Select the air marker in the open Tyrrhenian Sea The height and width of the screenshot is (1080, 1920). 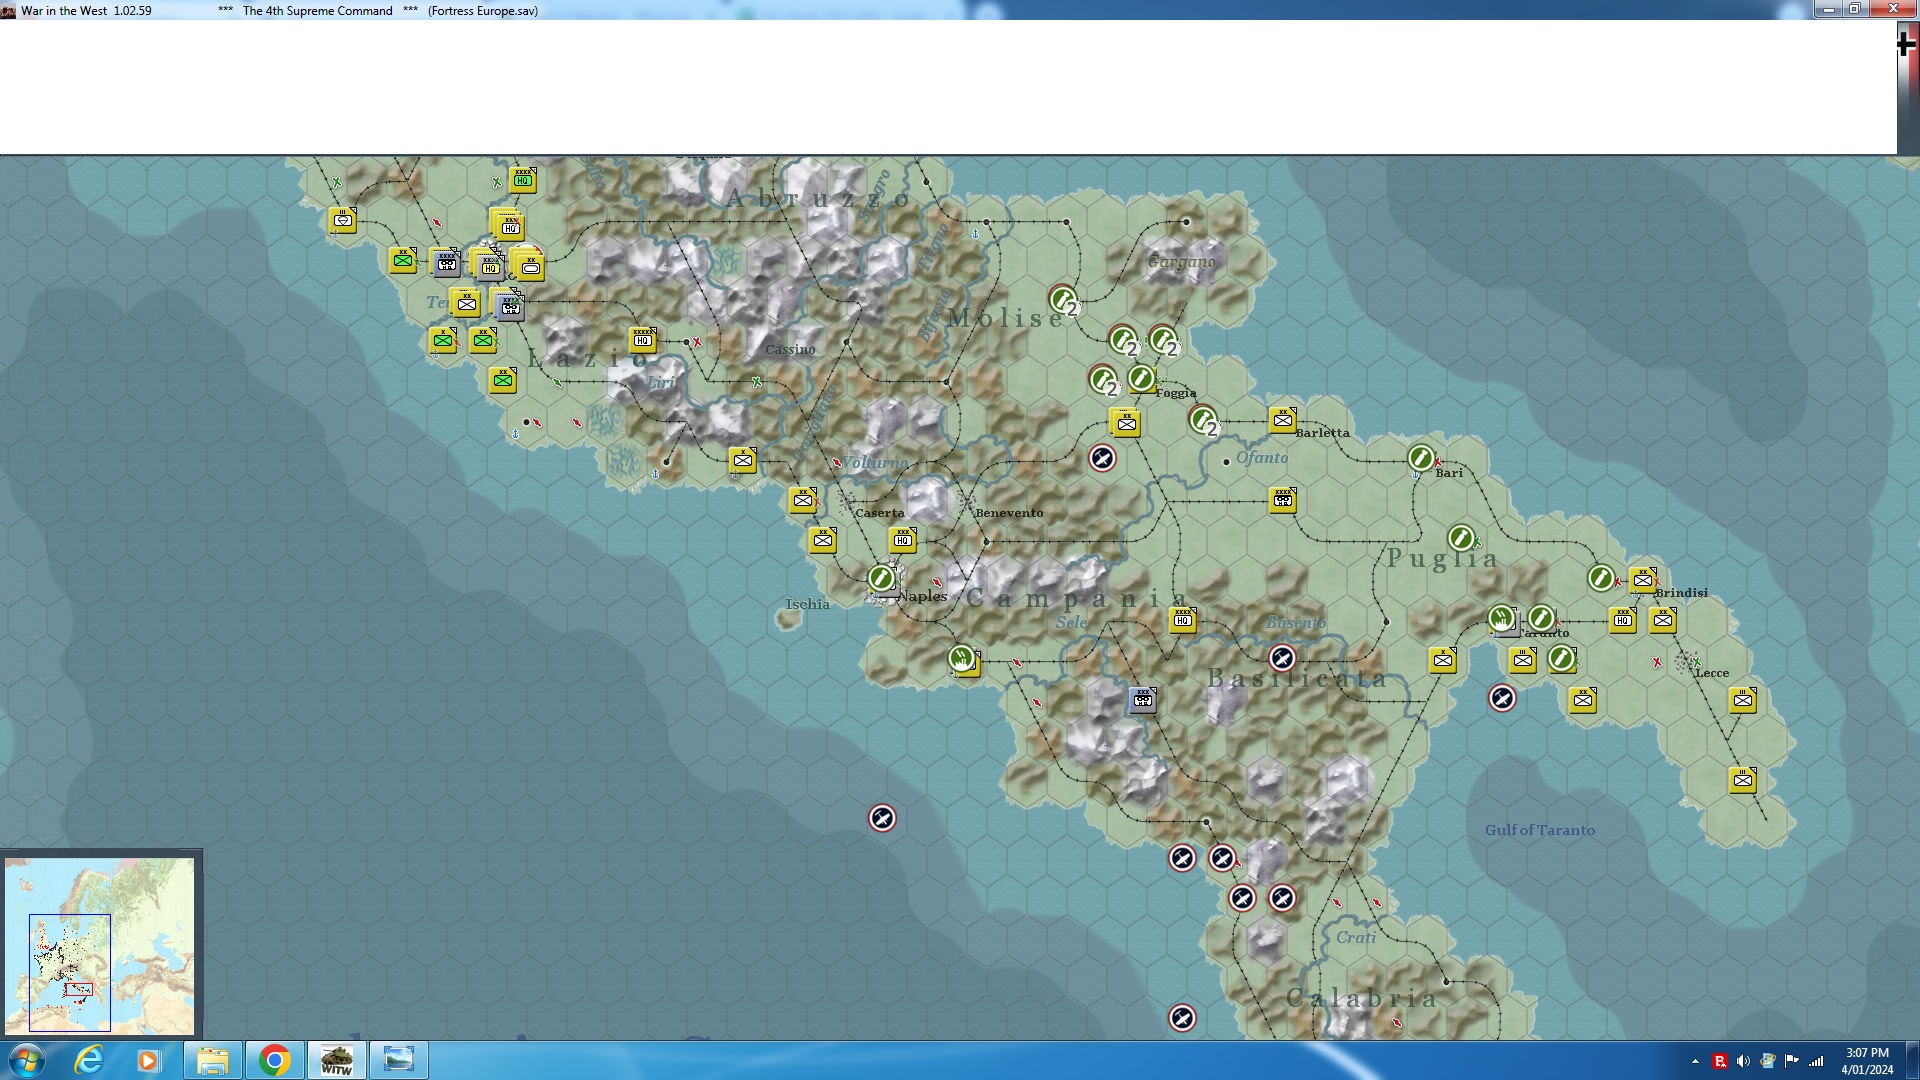pyautogui.click(x=882, y=818)
